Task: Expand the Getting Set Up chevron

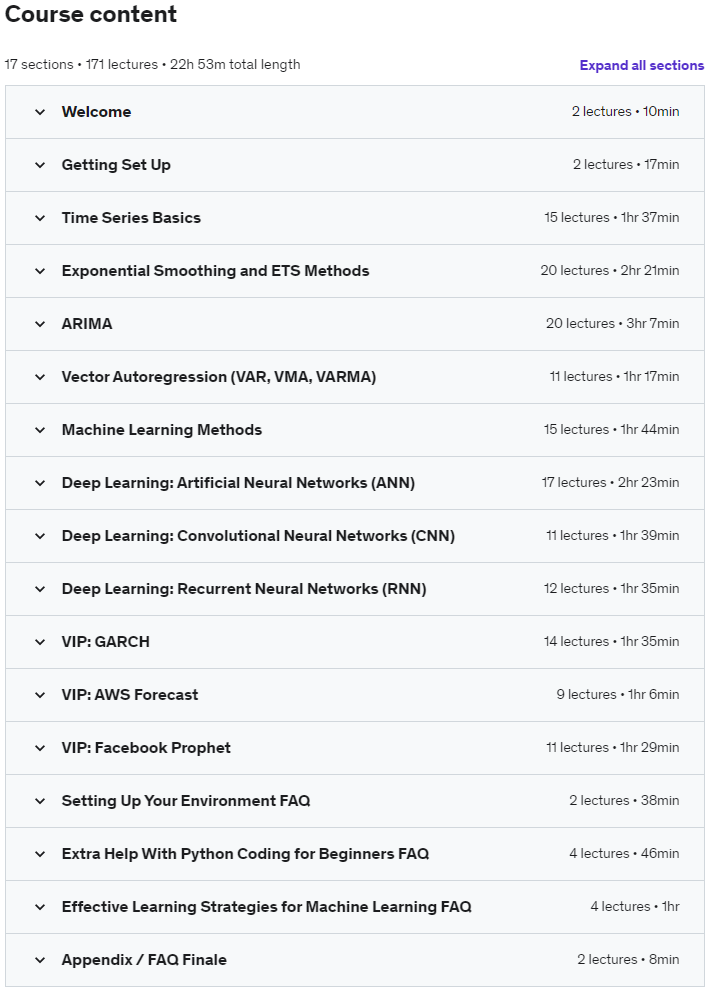Action: pyautogui.click(x=40, y=165)
